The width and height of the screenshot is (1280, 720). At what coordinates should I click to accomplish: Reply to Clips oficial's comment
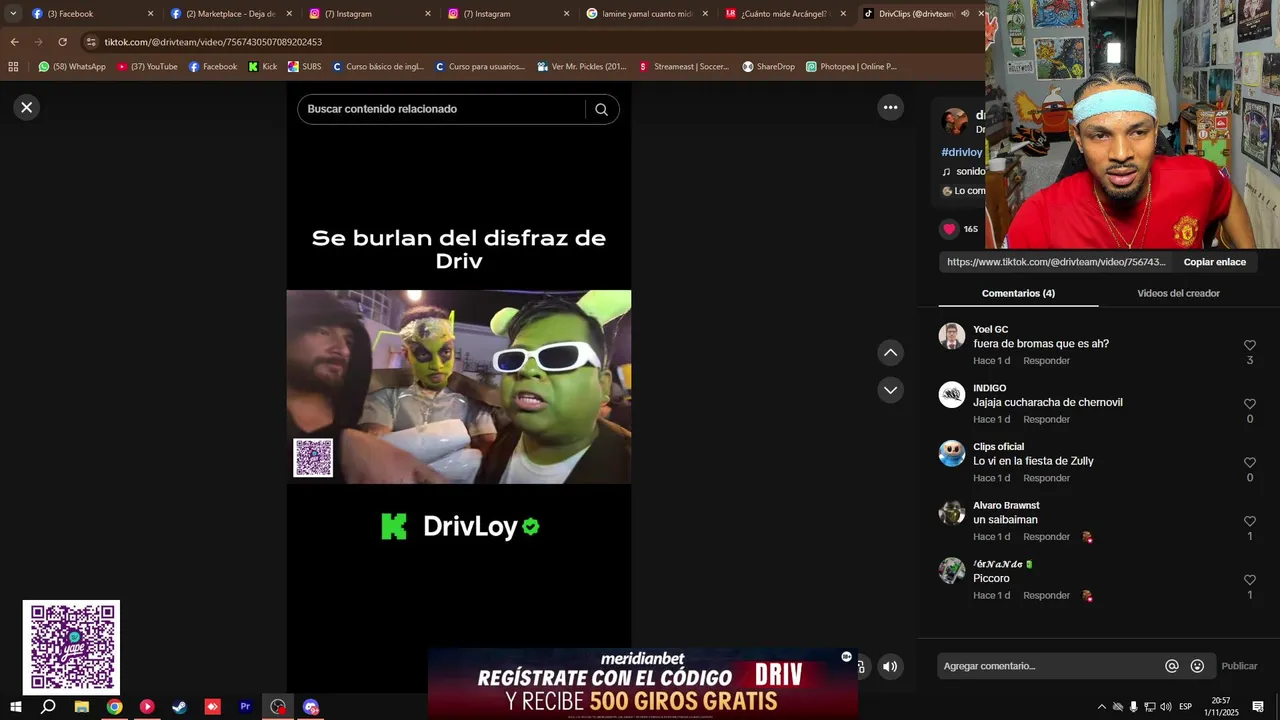[x=1046, y=478]
